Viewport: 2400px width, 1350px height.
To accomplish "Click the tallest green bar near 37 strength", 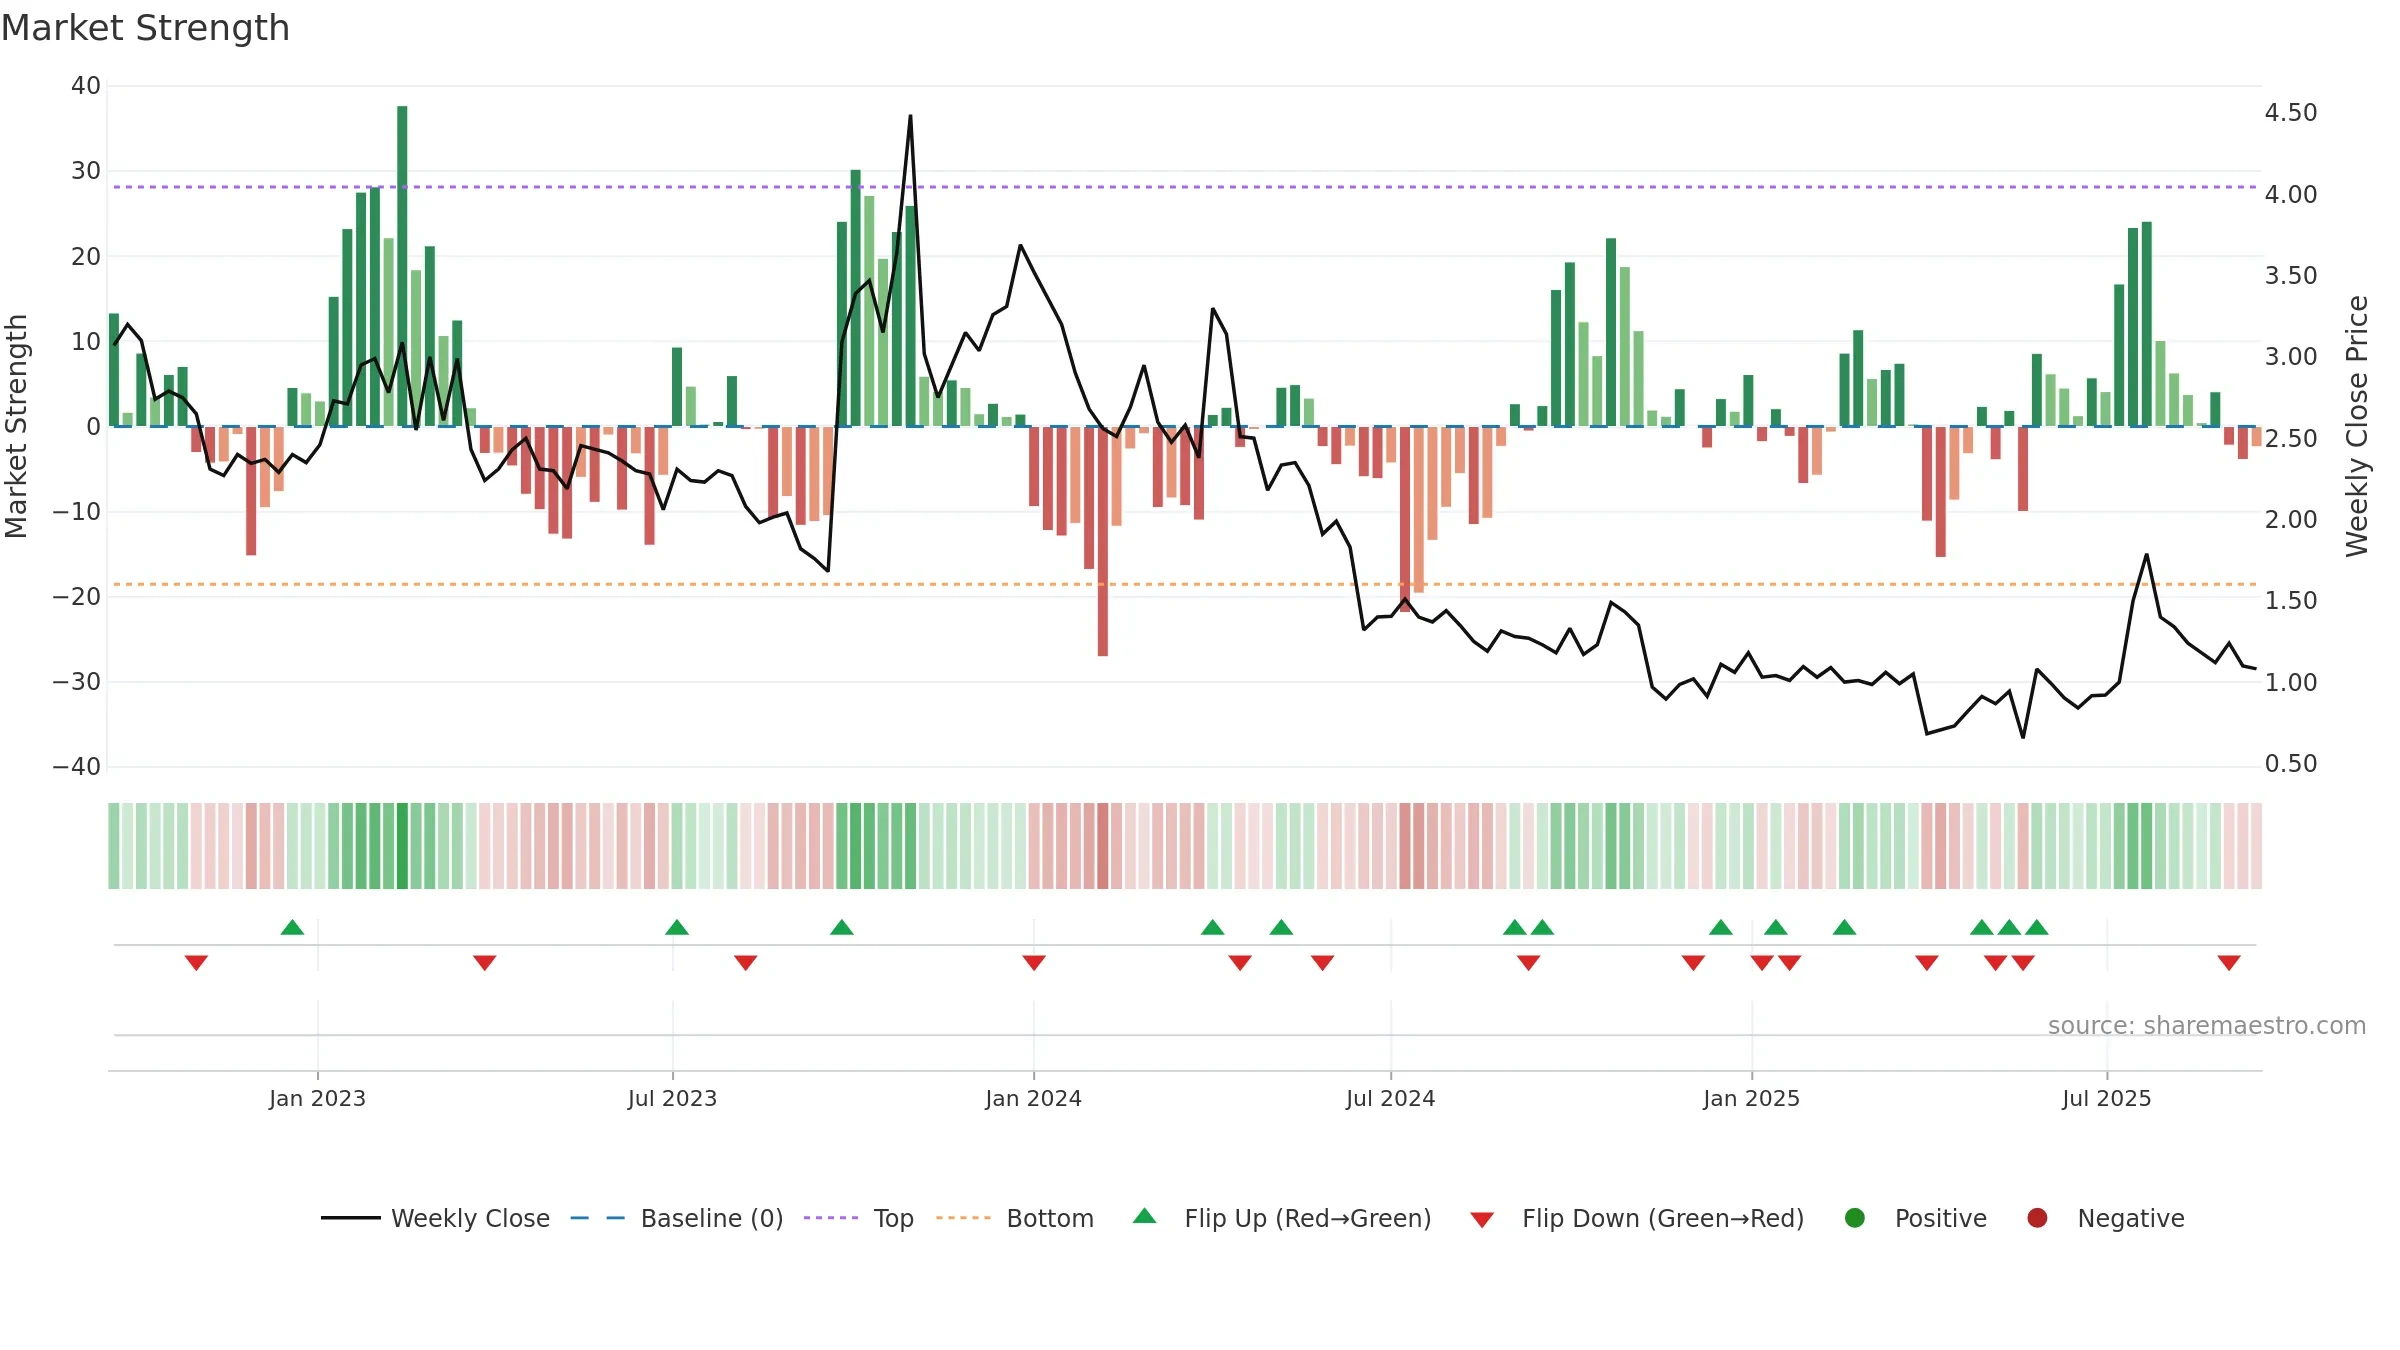I will 402,266.
